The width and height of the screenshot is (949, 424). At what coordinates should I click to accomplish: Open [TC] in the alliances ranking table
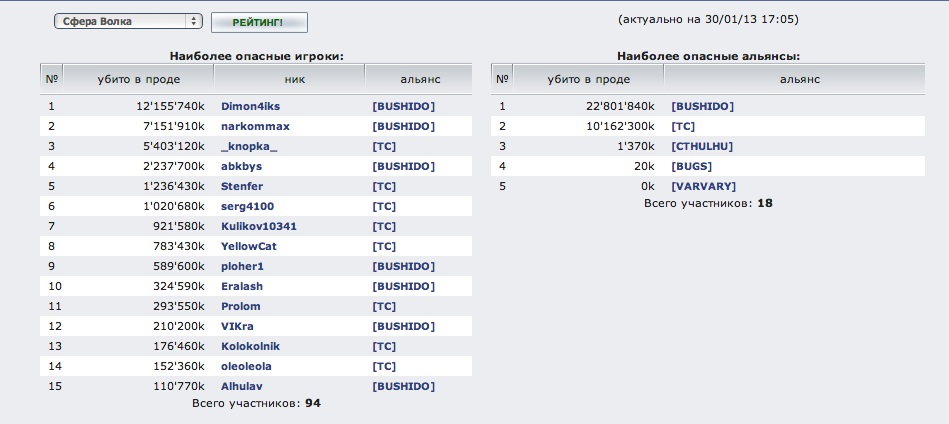tap(684, 126)
